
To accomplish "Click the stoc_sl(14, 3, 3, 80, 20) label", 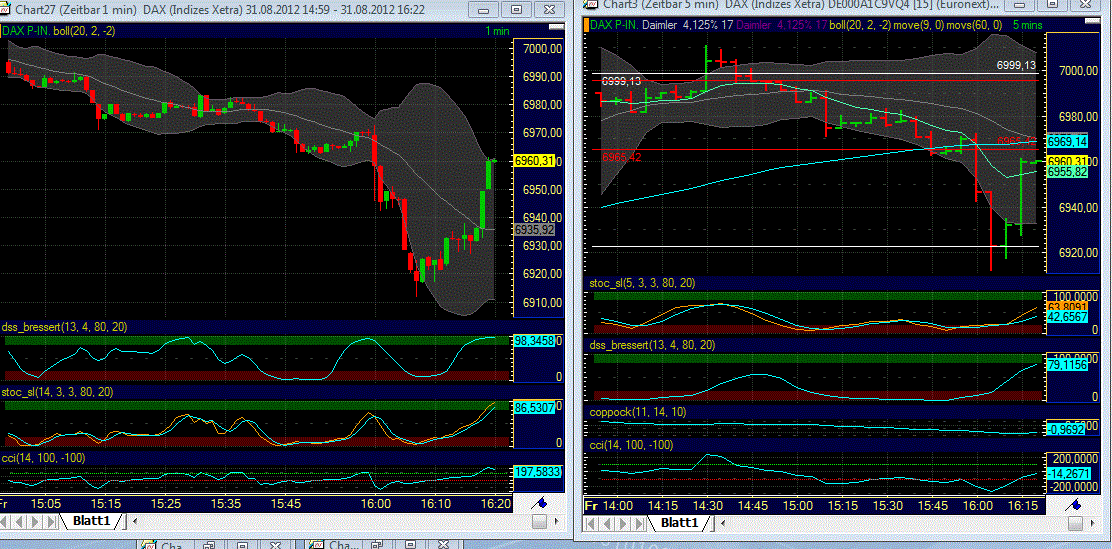I will (x=58, y=392).
